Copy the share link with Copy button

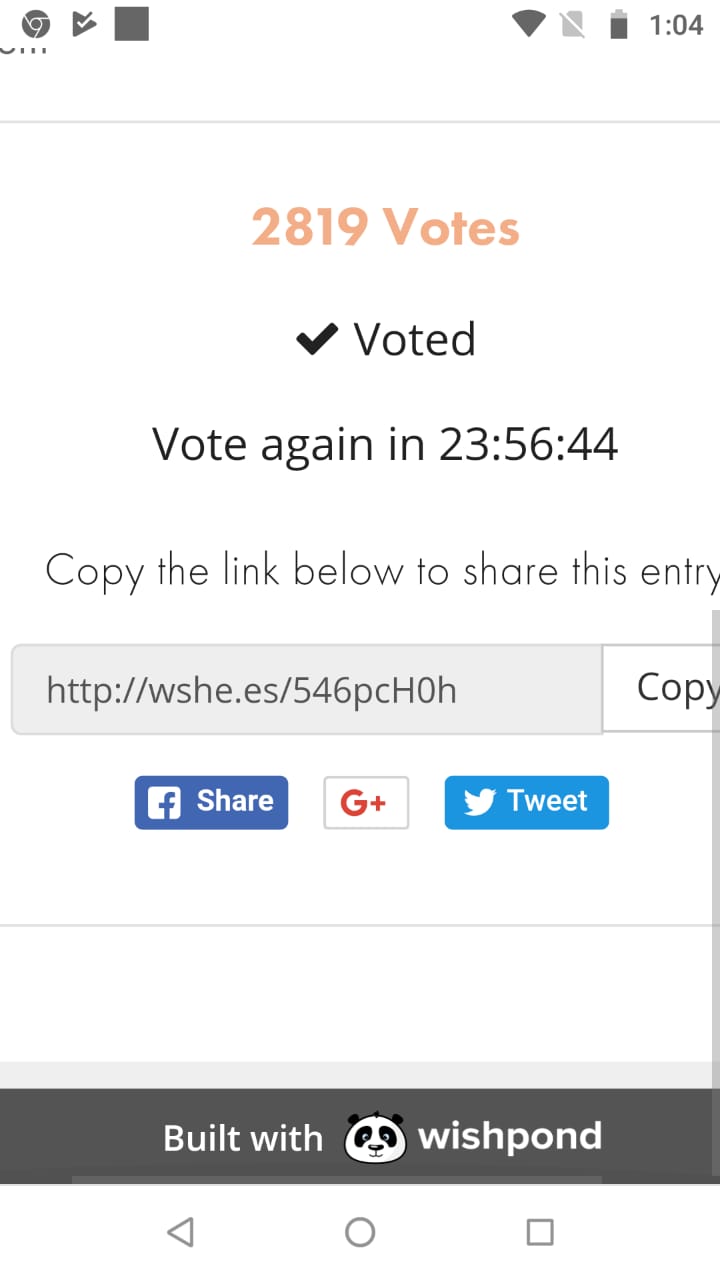(661, 689)
